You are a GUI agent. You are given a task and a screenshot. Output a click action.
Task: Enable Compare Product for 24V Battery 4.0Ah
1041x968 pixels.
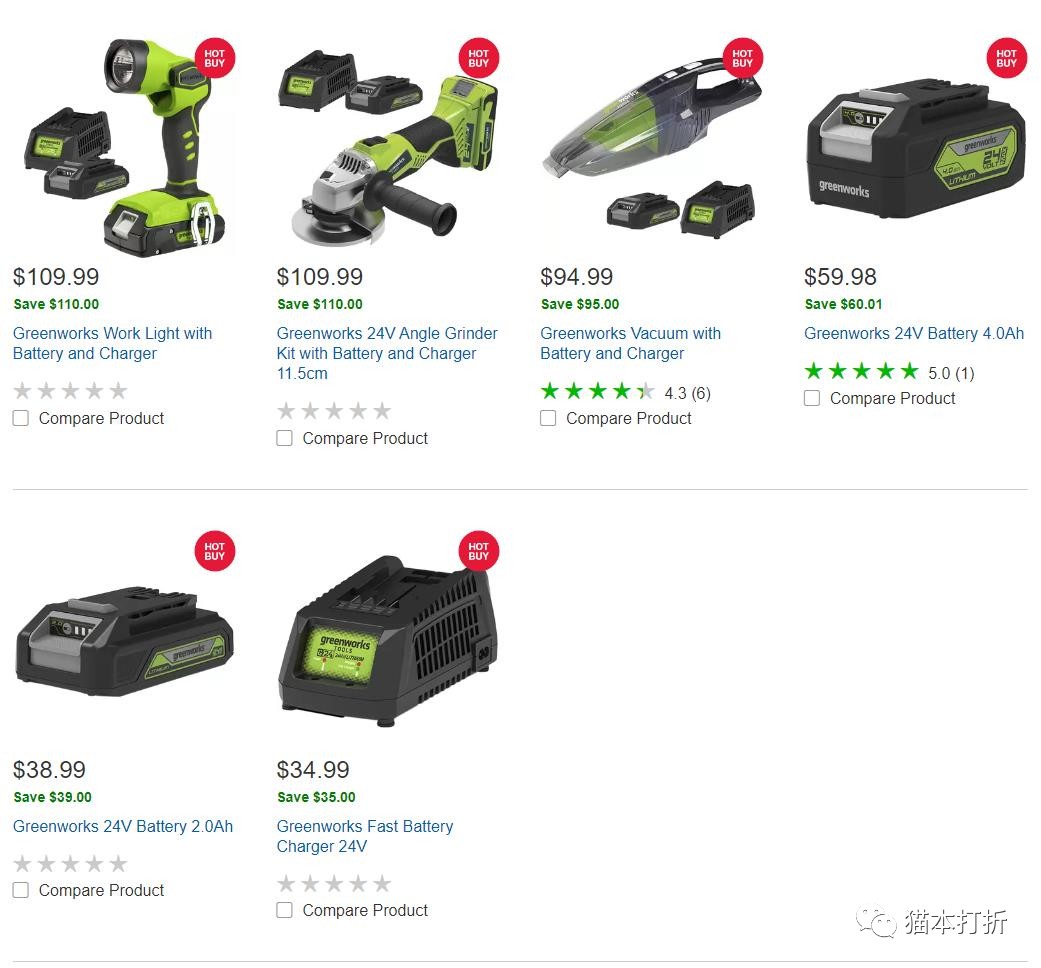coord(811,398)
